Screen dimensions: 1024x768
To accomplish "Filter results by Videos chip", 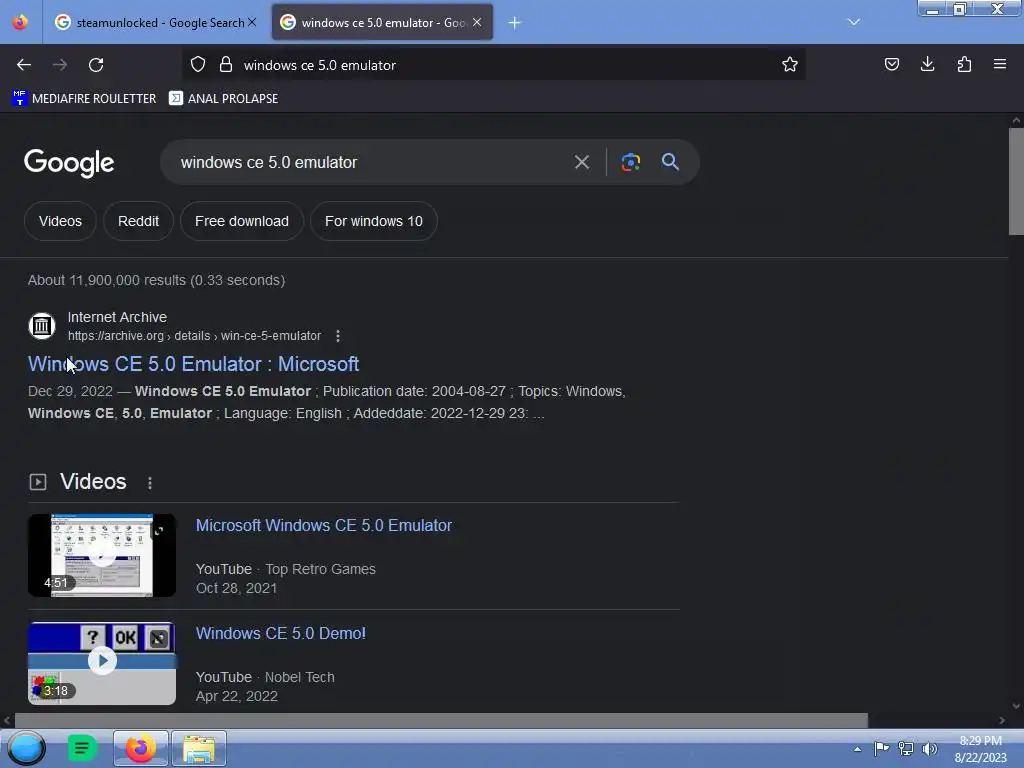I will (60, 221).
